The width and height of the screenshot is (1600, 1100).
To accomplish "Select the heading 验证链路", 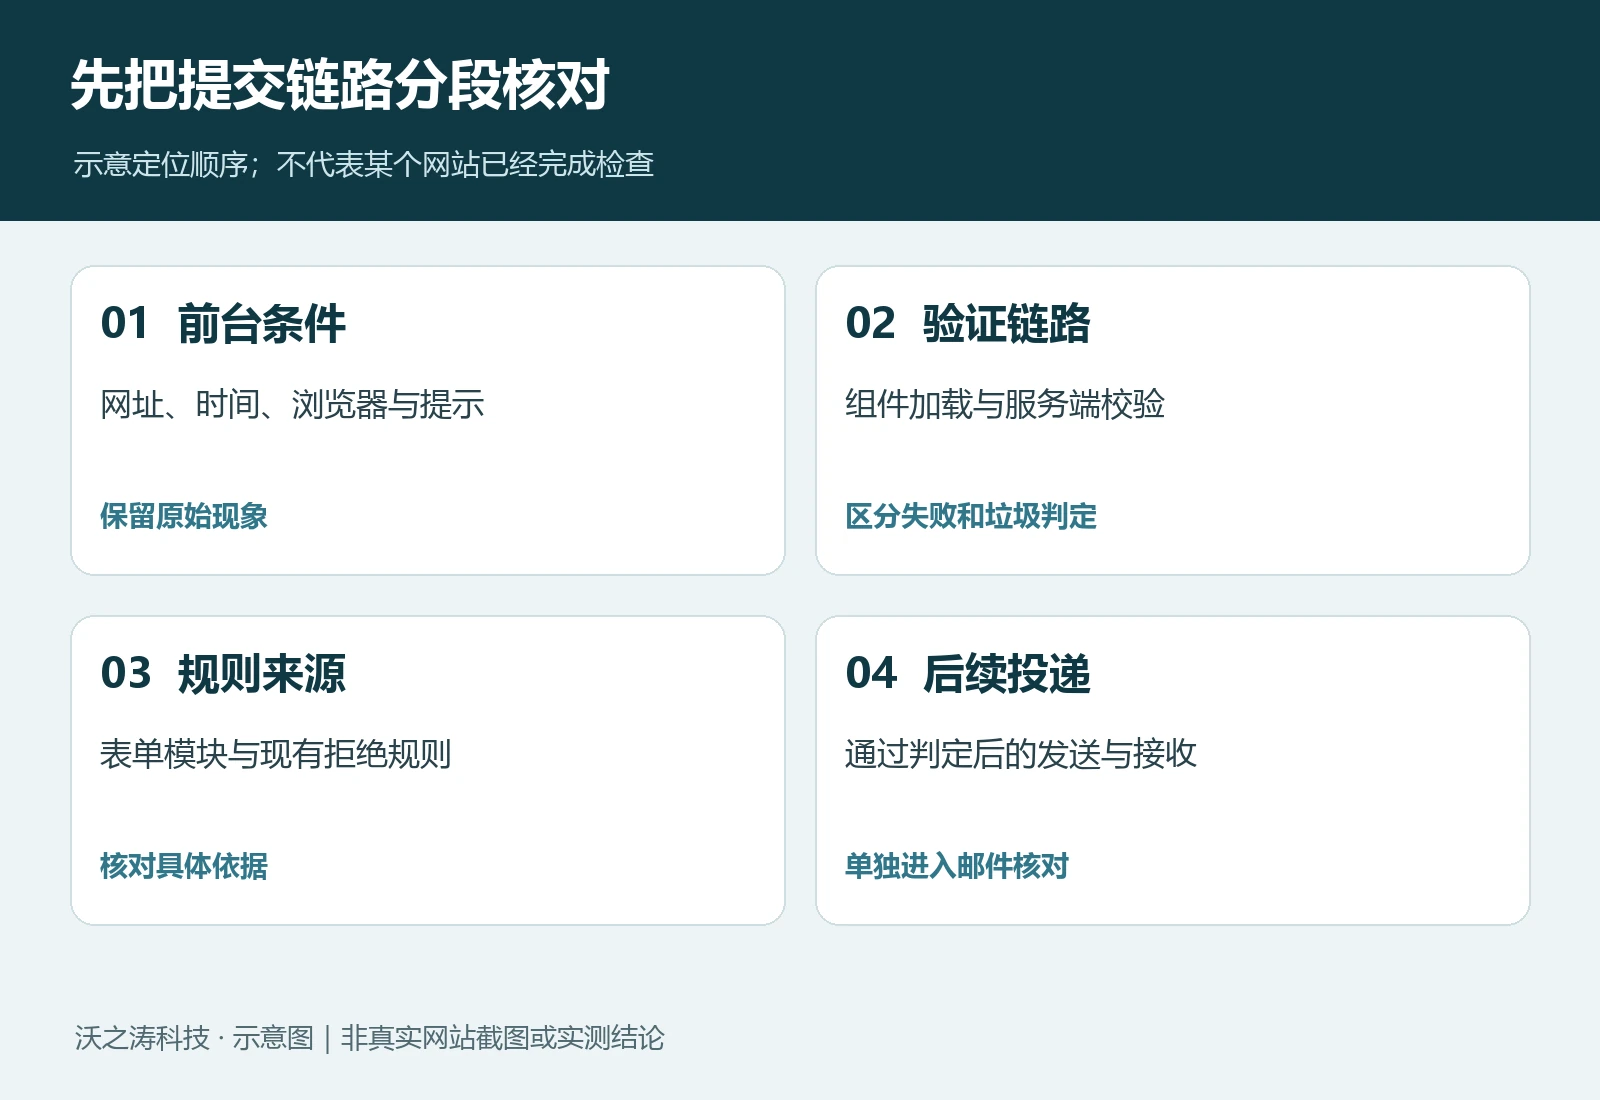I will (1007, 324).
